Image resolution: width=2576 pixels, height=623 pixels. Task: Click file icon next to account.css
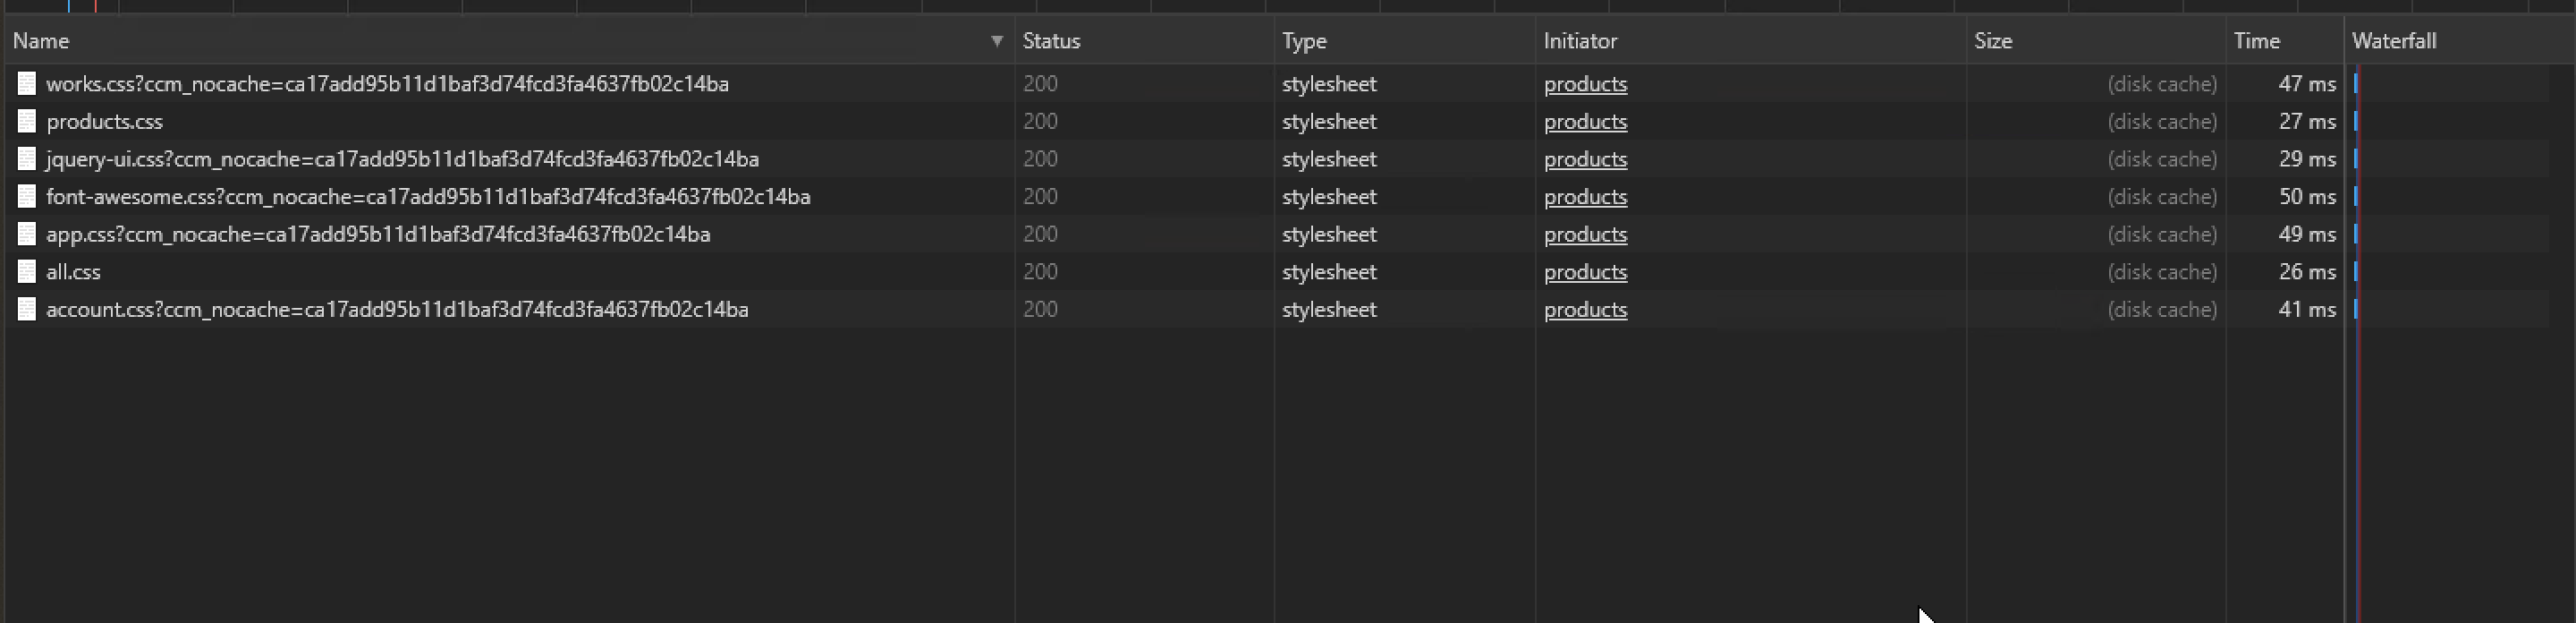pos(27,309)
